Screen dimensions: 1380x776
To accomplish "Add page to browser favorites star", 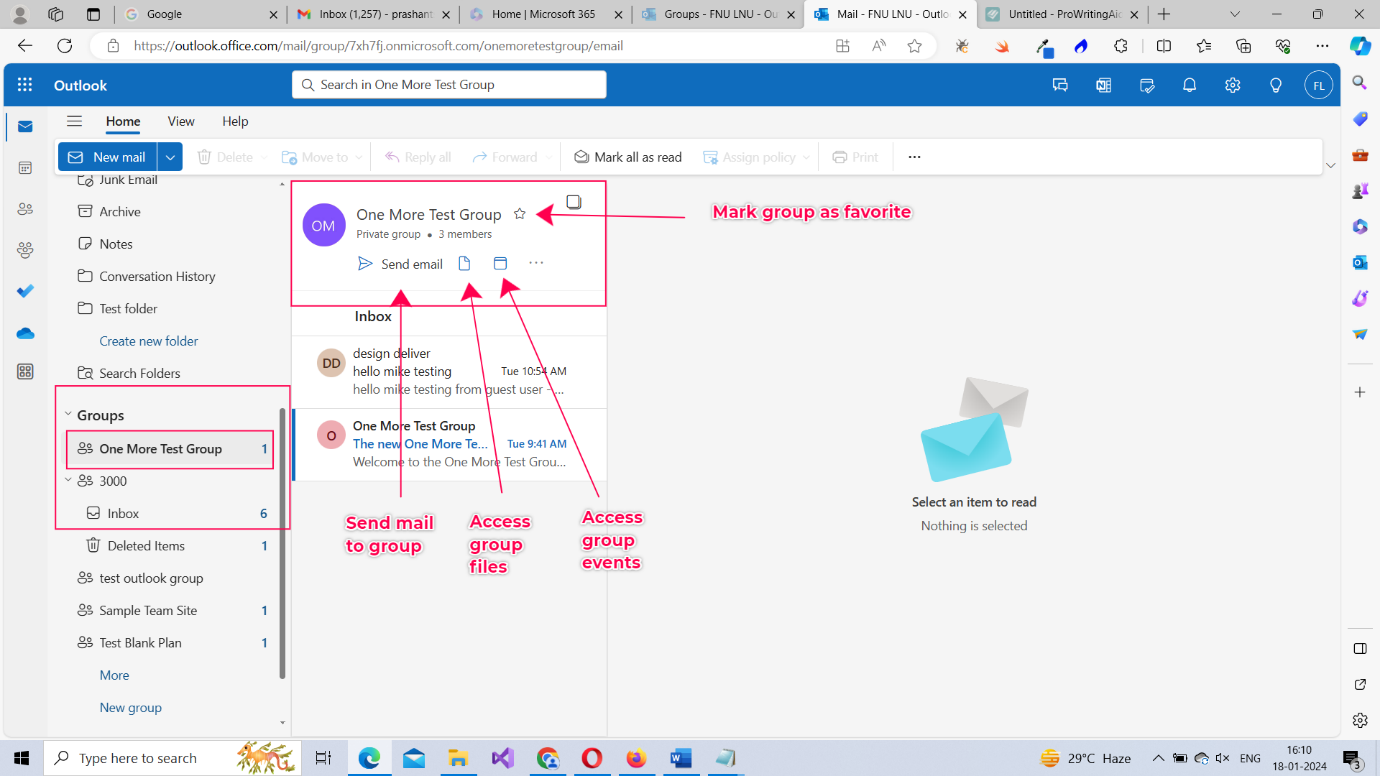I will tap(914, 46).
